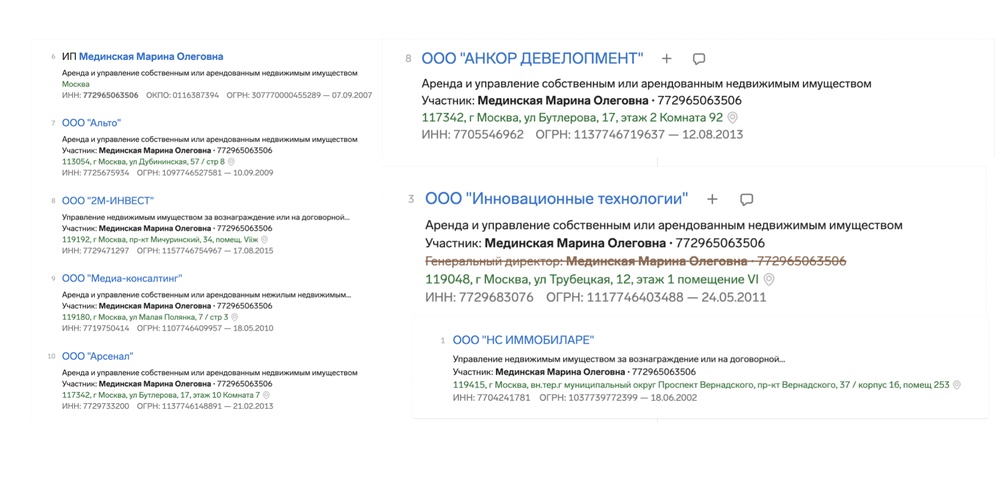1000x486 pixels.
Task: Open ИП Мединская Марина Олеговна profile link
Action: tap(151, 57)
